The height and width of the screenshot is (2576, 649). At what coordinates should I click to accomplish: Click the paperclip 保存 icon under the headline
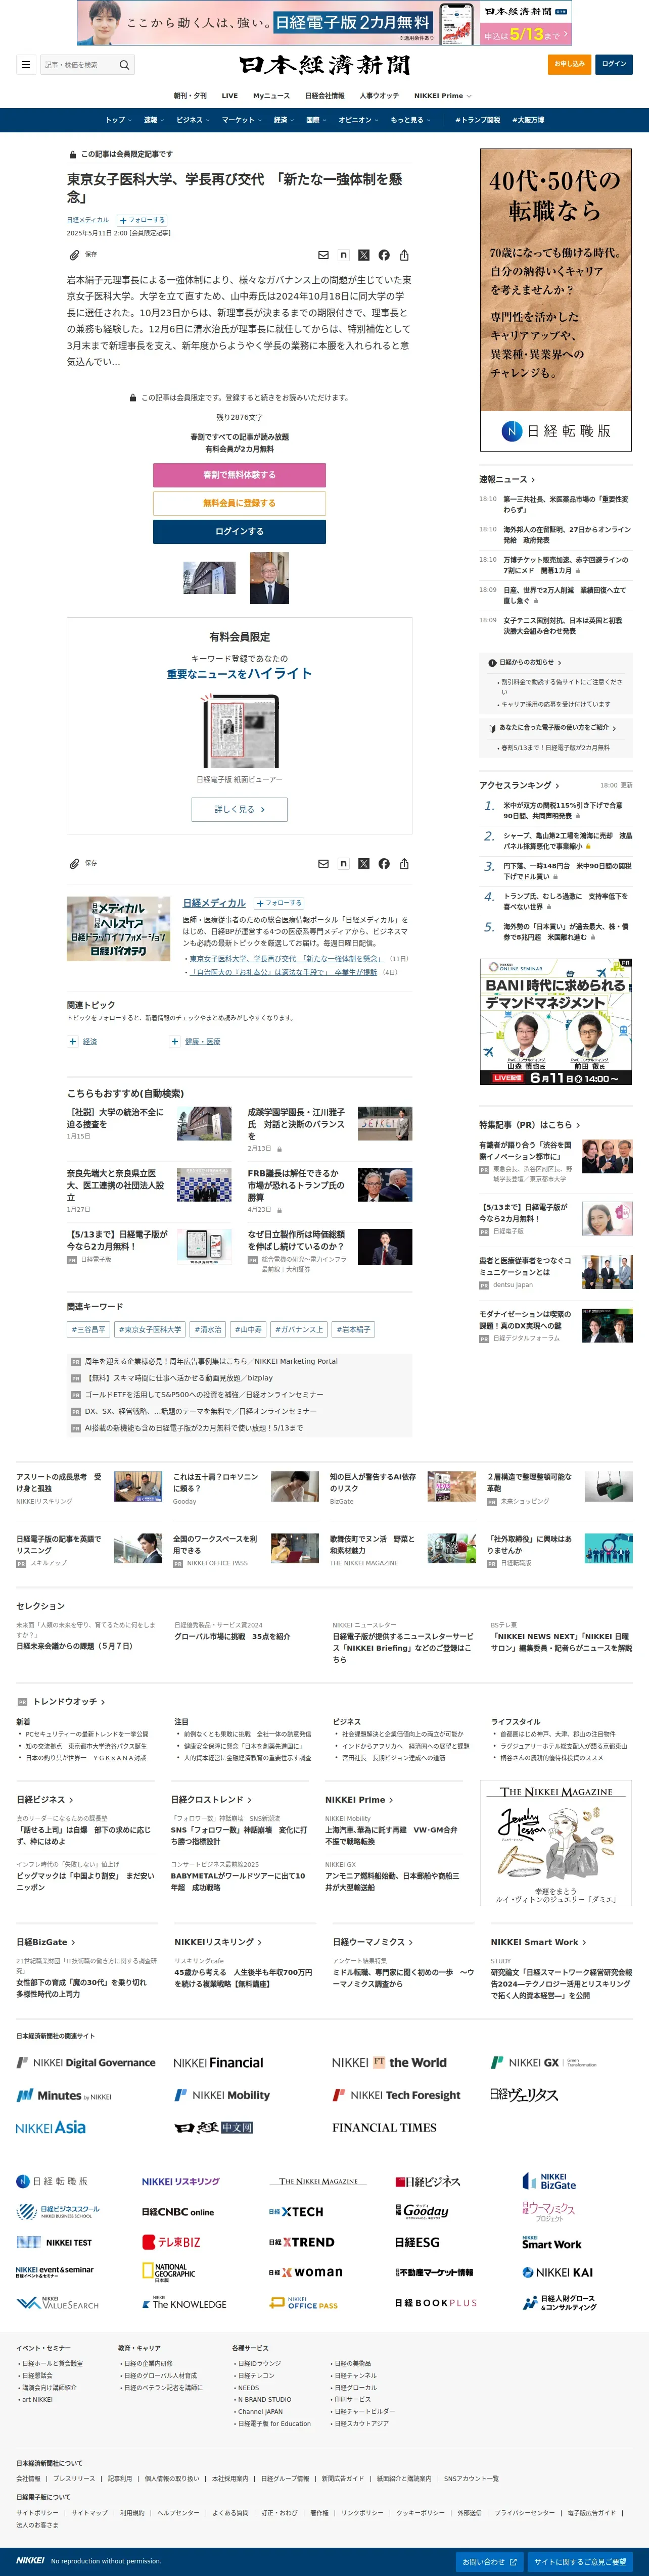coord(74,255)
